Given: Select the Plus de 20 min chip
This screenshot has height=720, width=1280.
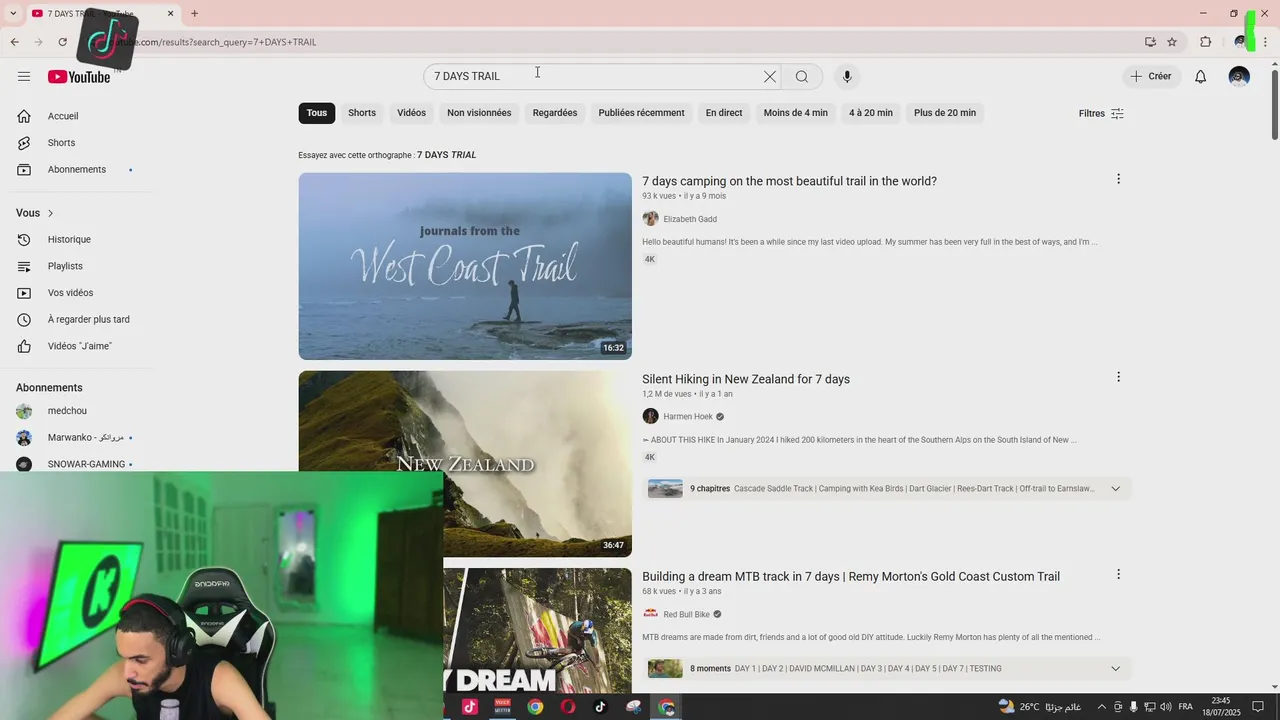Looking at the screenshot, I should (x=945, y=113).
